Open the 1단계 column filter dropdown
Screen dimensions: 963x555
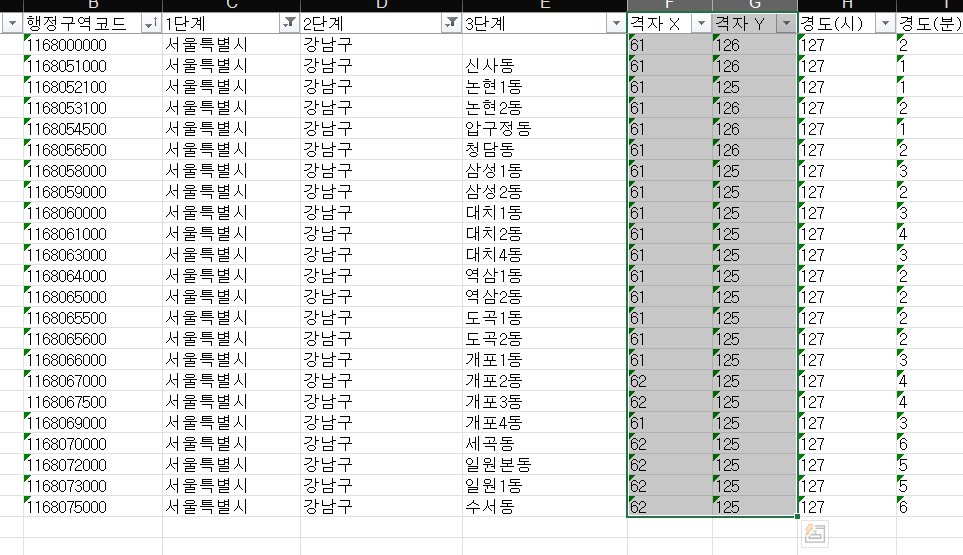click(x=288, y=24)
